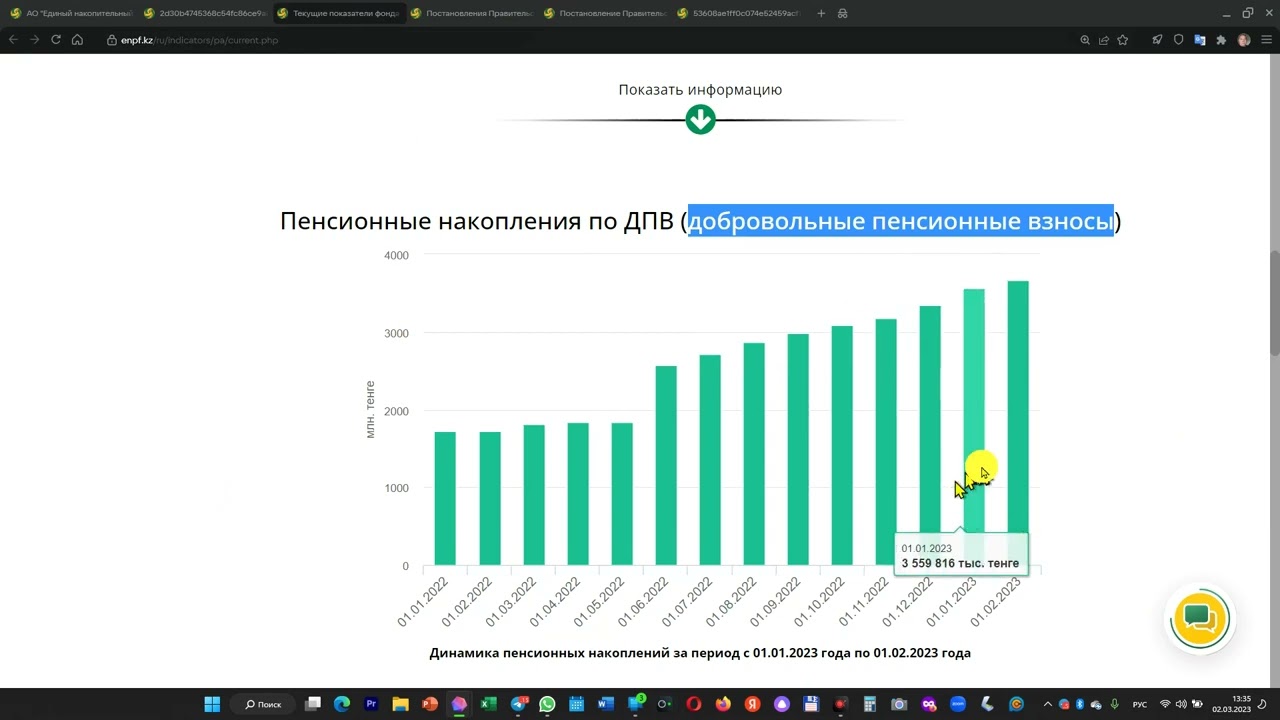1280x720 pixels.
Task: Open Excel from the taskbar
Action: 488,704
